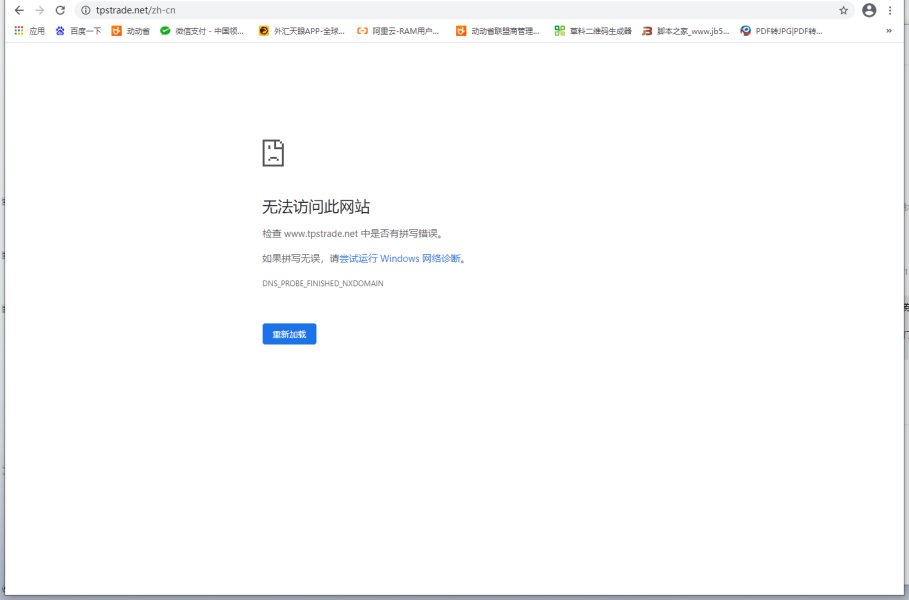The image size is (909, 600).
Task: Open the 外汇天眼APP bookmark
Action: 302,31
